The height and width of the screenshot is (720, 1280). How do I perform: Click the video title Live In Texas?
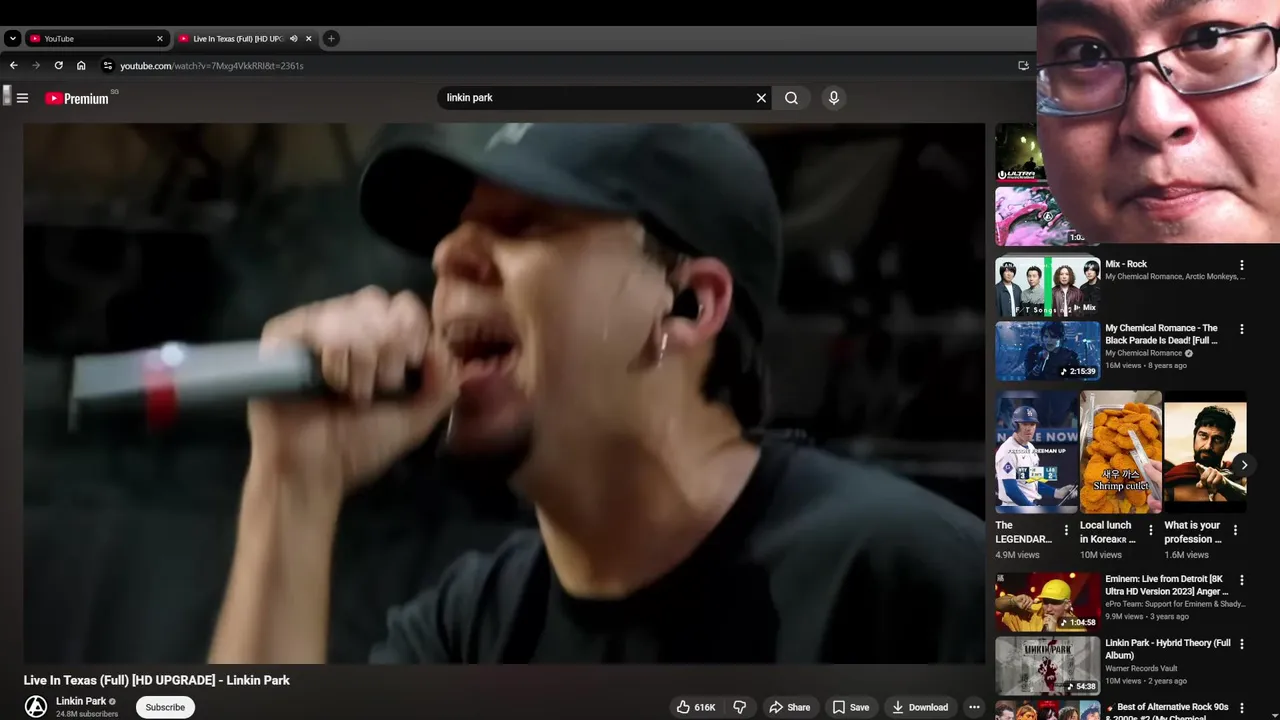tap(157, 680)
